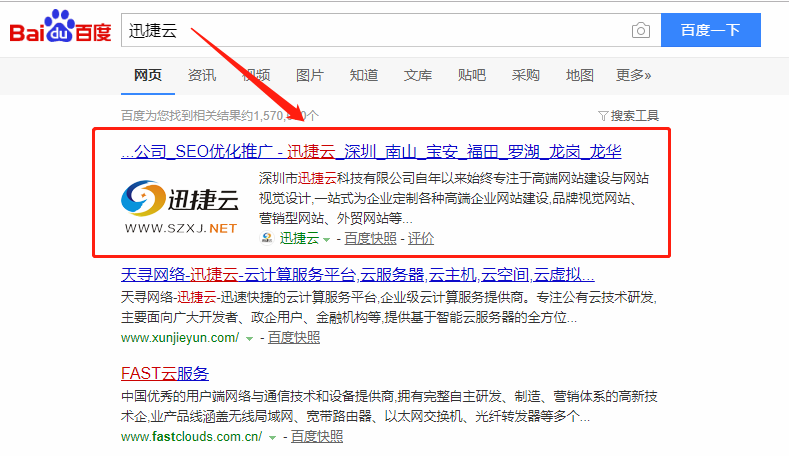Click the search tools filter icon
The width and height of the screenshot is (789, 456).
pos(603,116)
